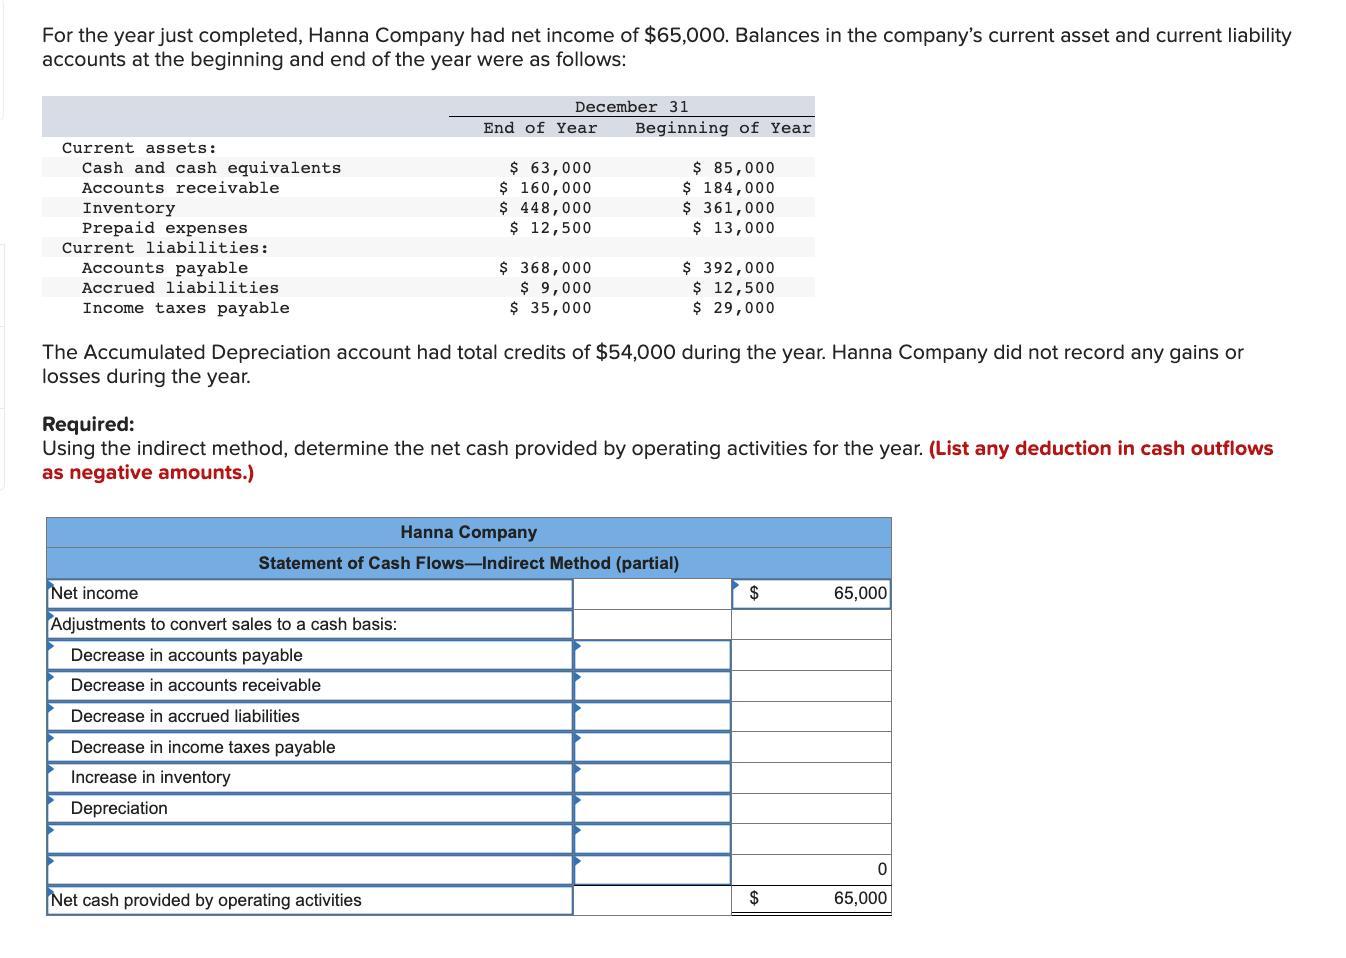Click the $ 63,000 end-of-year cash value
This screenshot has height=958, width=1346.
point(550,168)
